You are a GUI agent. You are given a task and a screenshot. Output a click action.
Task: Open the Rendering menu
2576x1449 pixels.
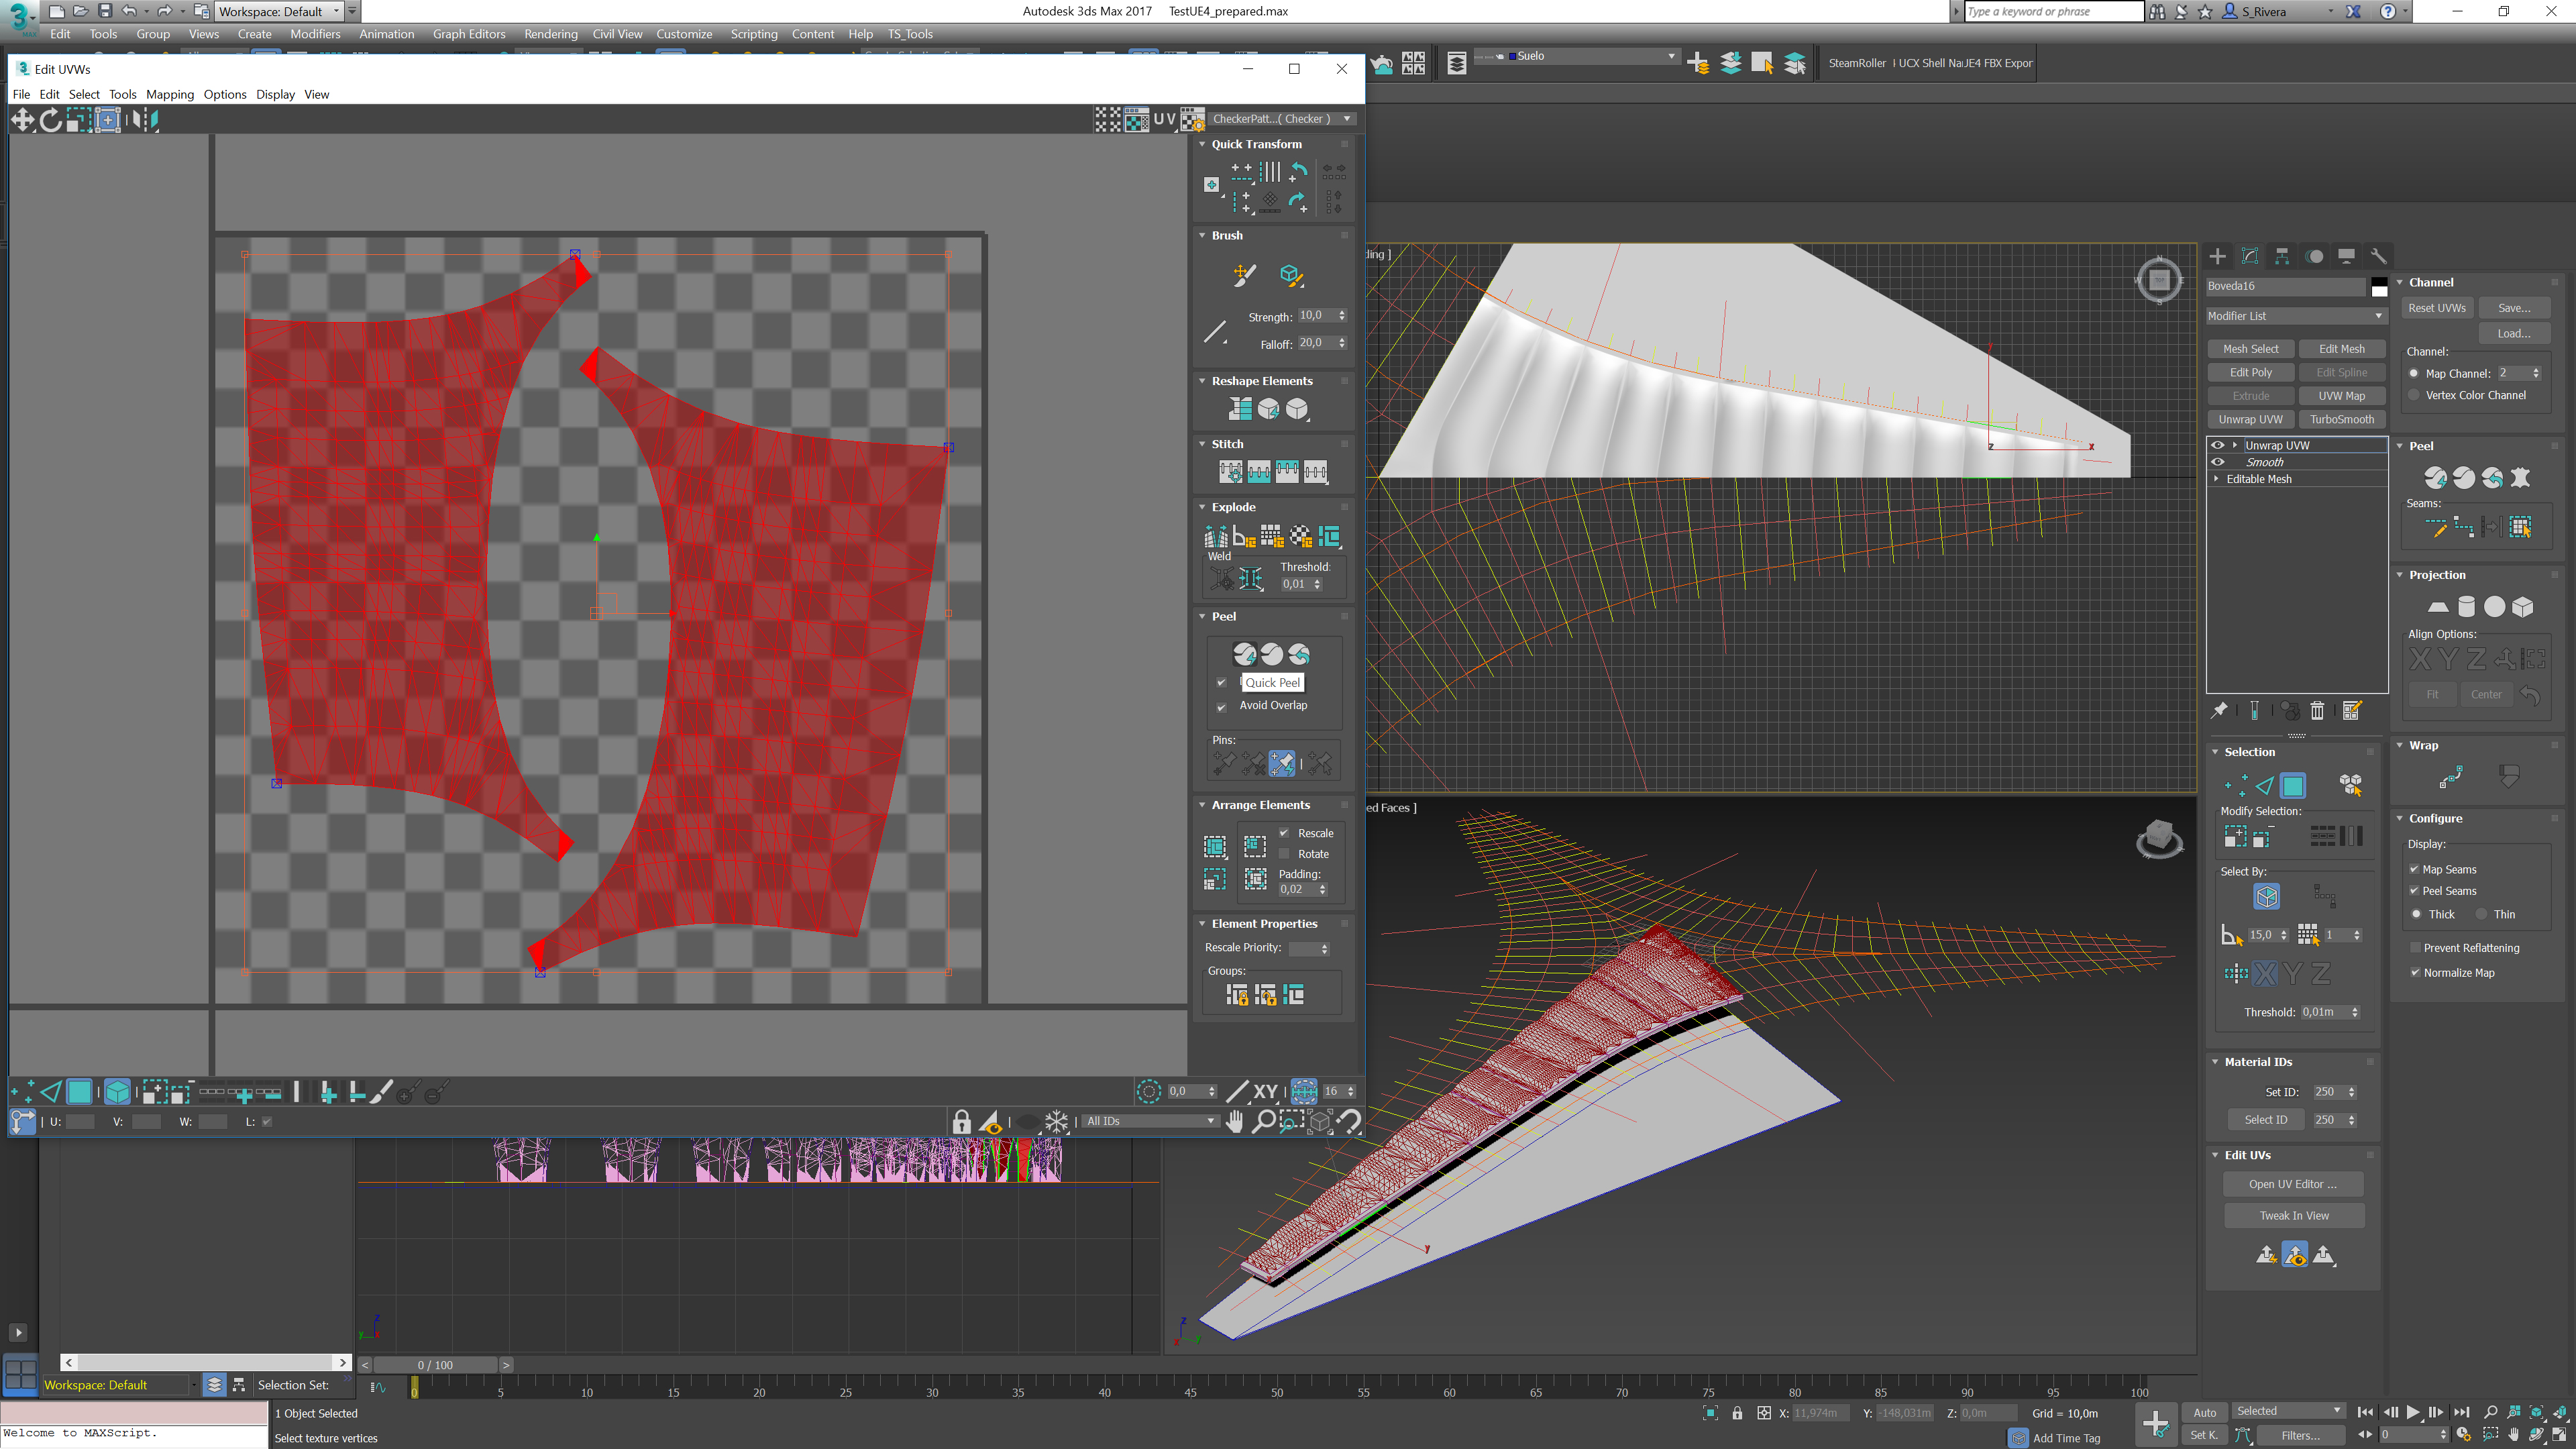tap(550, 34)
